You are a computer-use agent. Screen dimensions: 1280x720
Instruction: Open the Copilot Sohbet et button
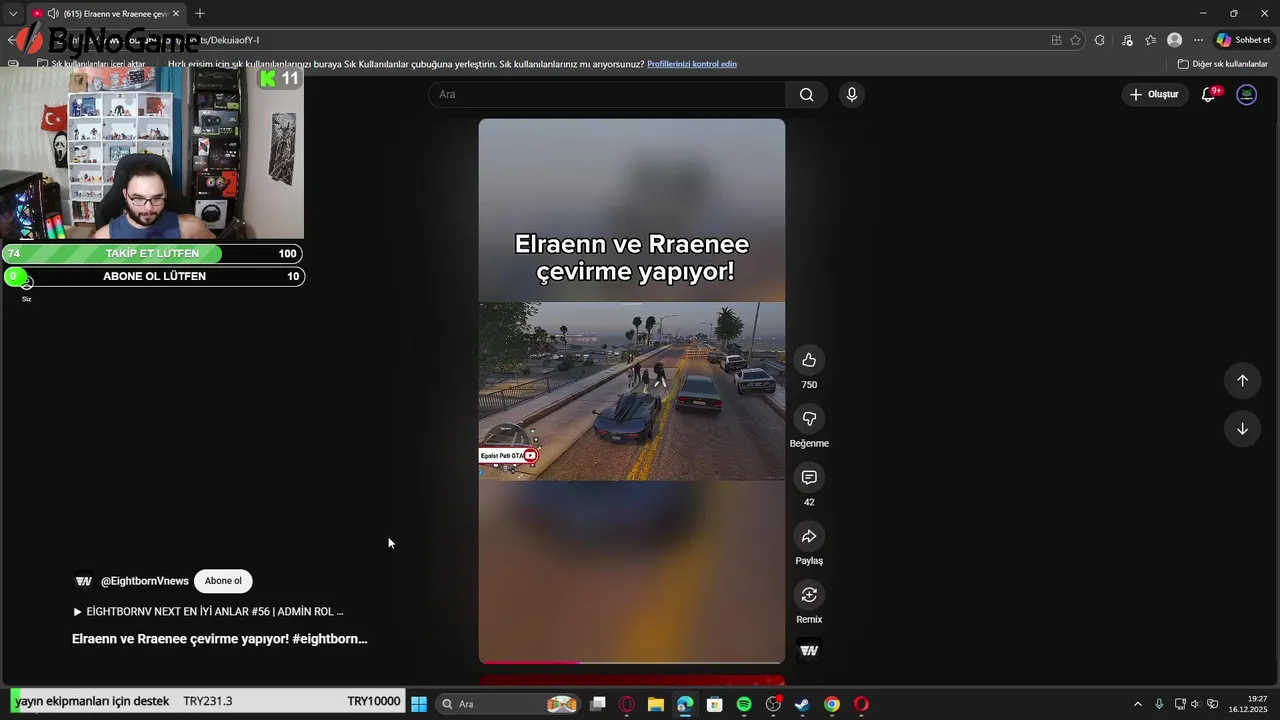coord(1243,40)
